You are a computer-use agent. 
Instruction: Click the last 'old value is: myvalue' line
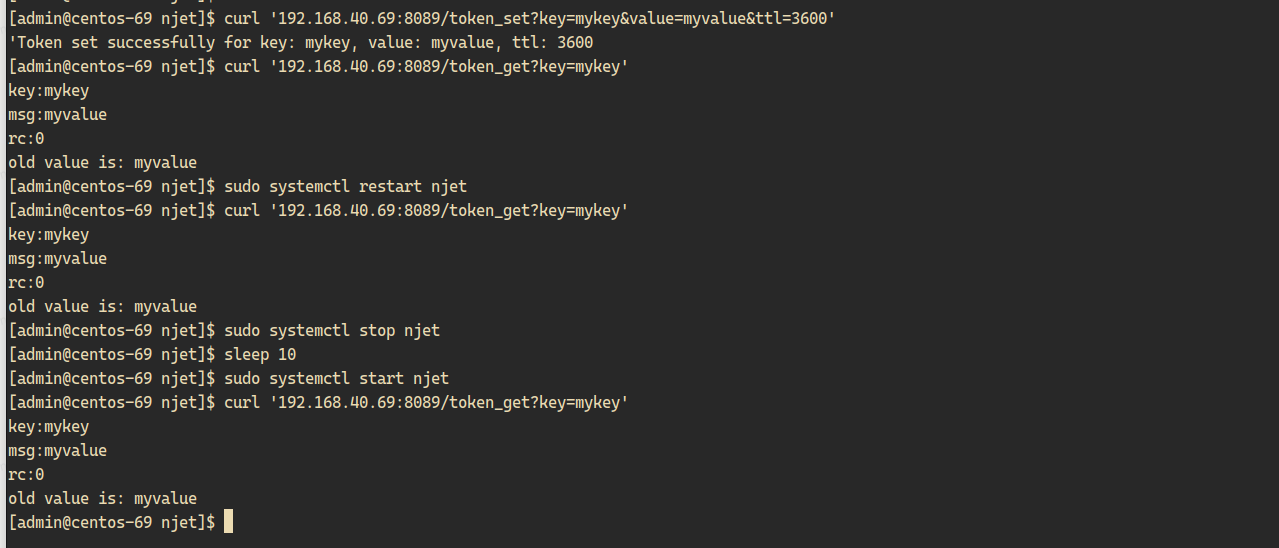(x=102, y=498)
